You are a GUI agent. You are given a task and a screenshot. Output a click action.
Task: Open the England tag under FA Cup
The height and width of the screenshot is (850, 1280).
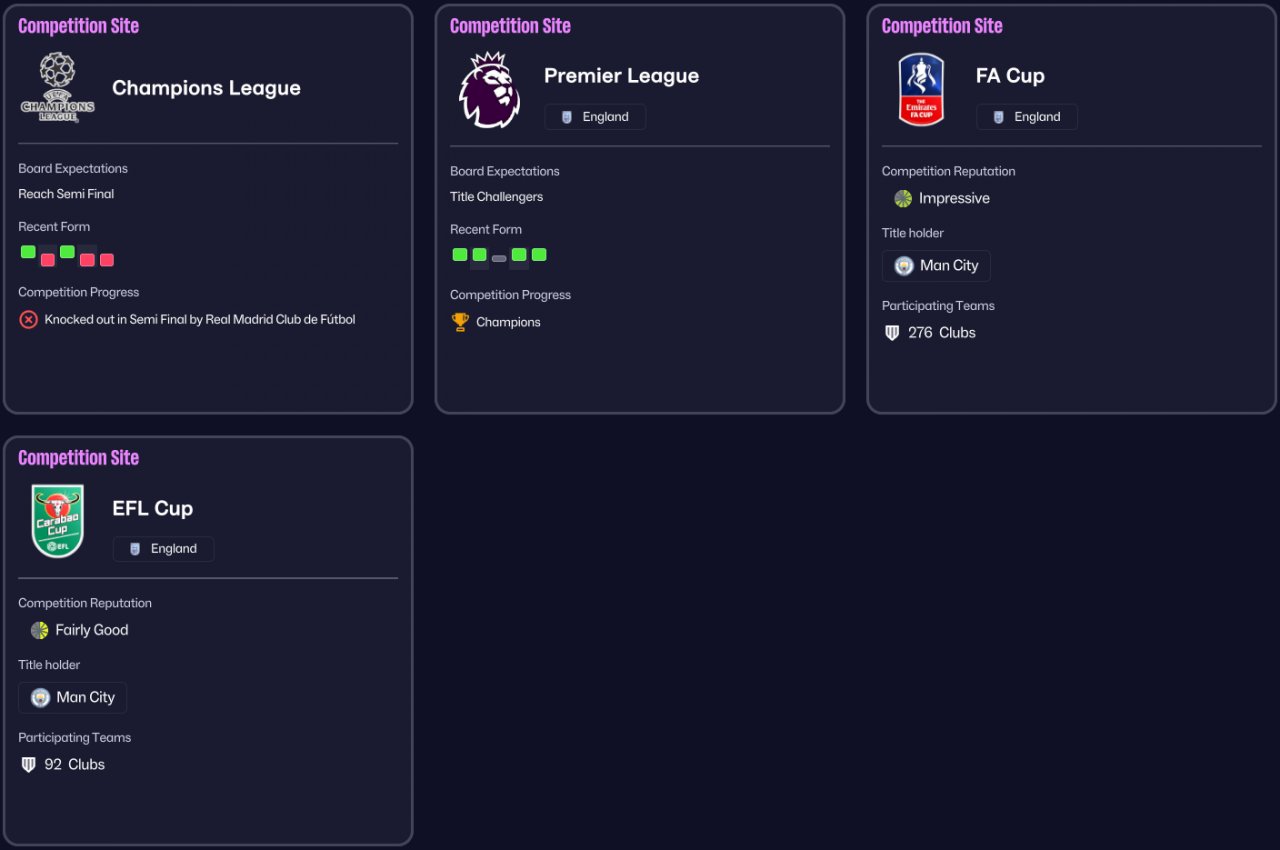(x=1027, y=117)
